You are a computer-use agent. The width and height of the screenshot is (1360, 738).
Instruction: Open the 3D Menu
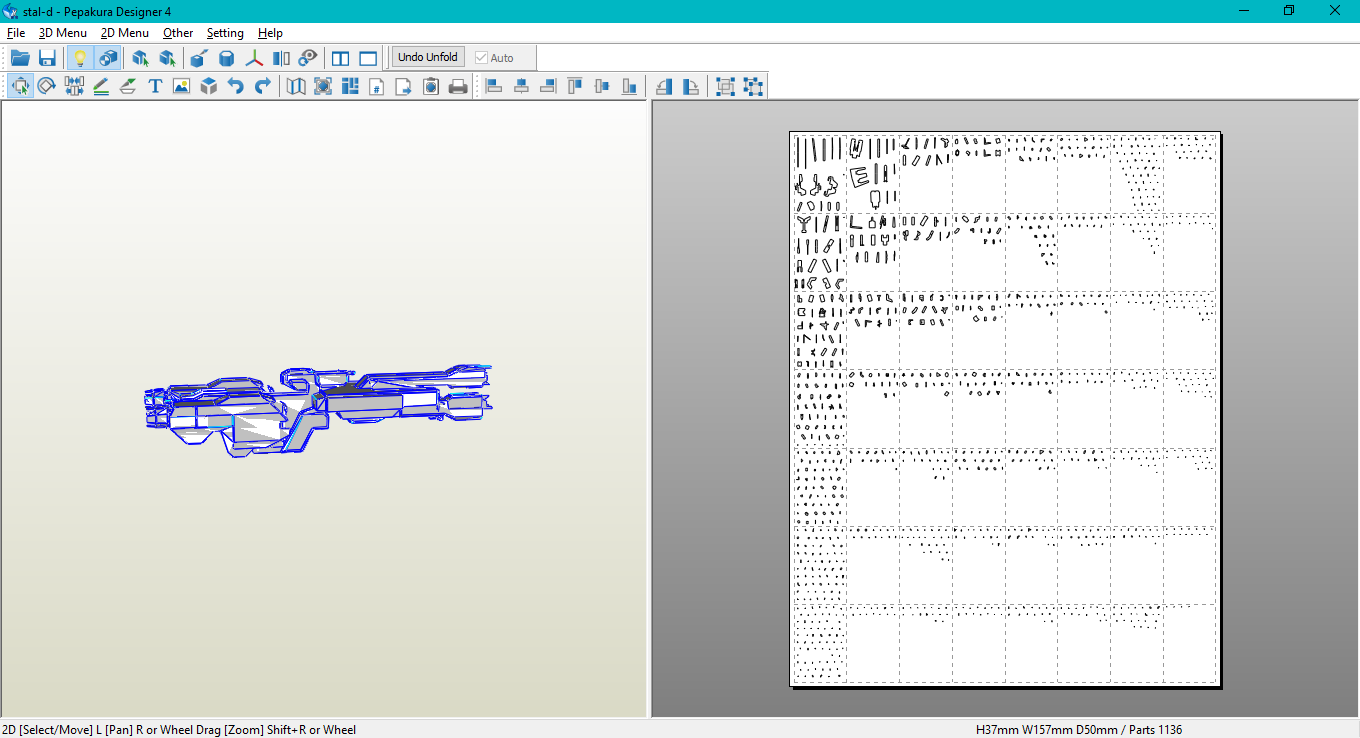[63, 33]
